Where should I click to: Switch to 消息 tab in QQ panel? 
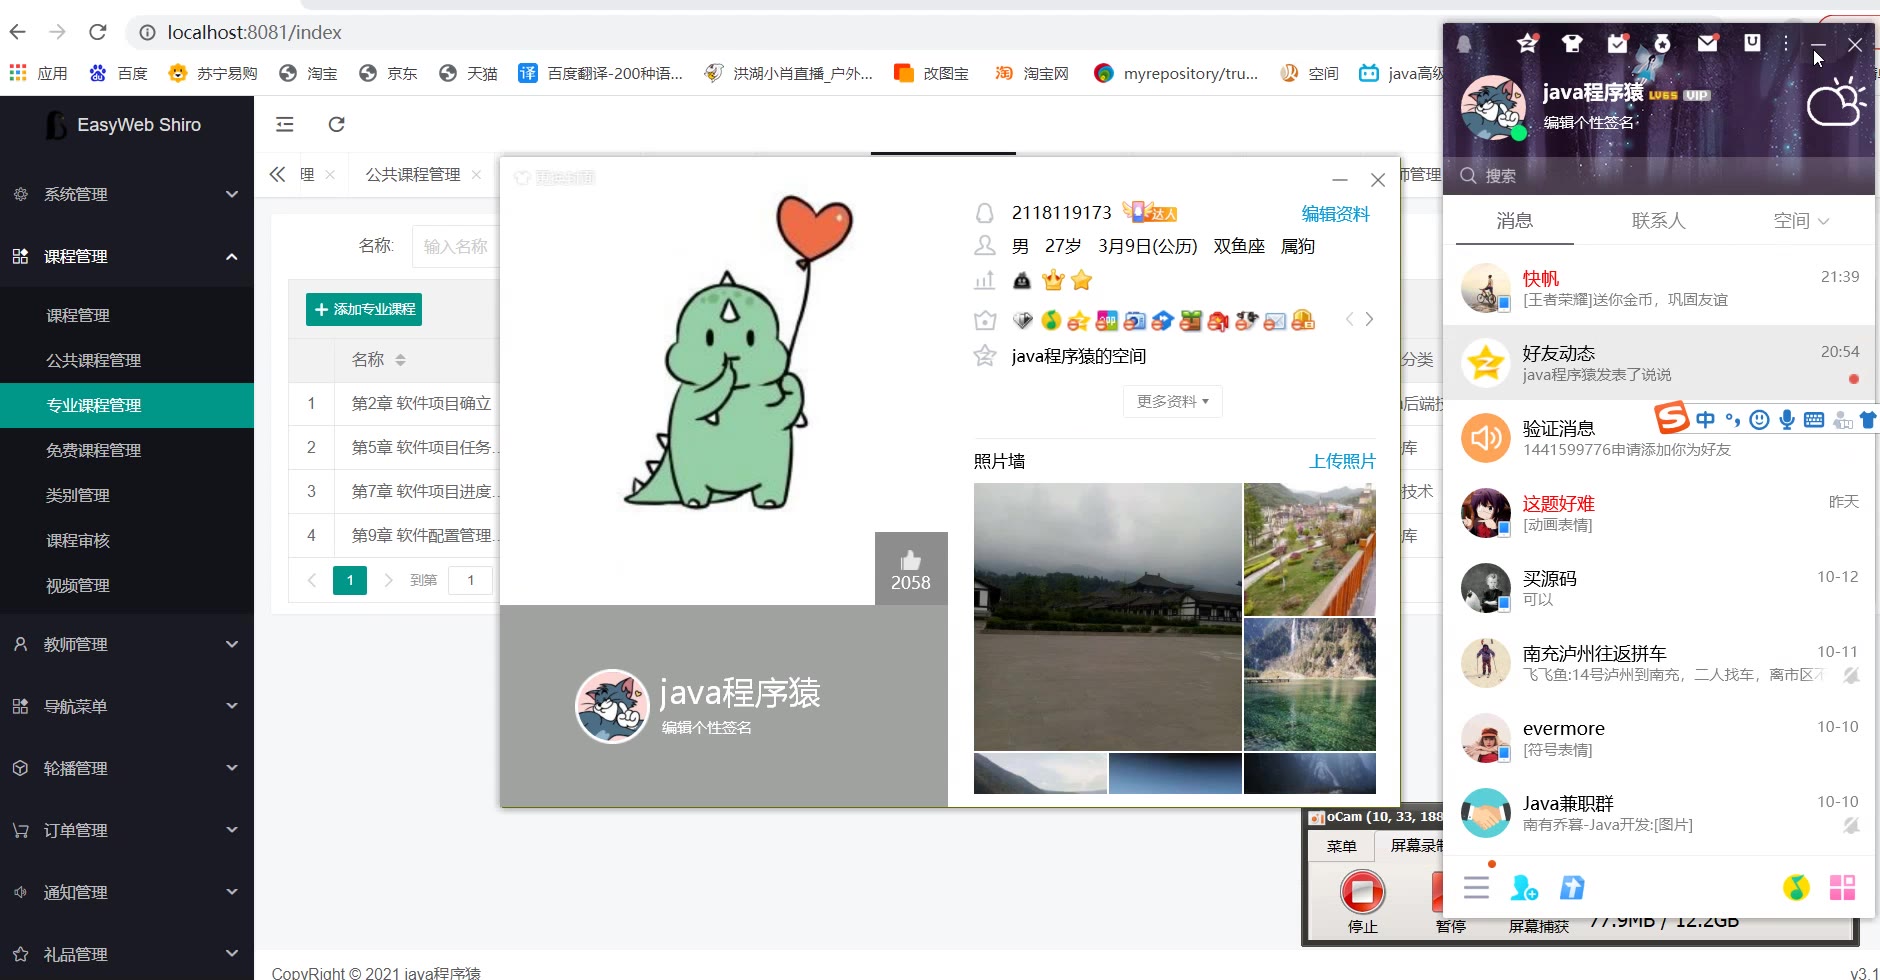click(x=1514, y=221)
